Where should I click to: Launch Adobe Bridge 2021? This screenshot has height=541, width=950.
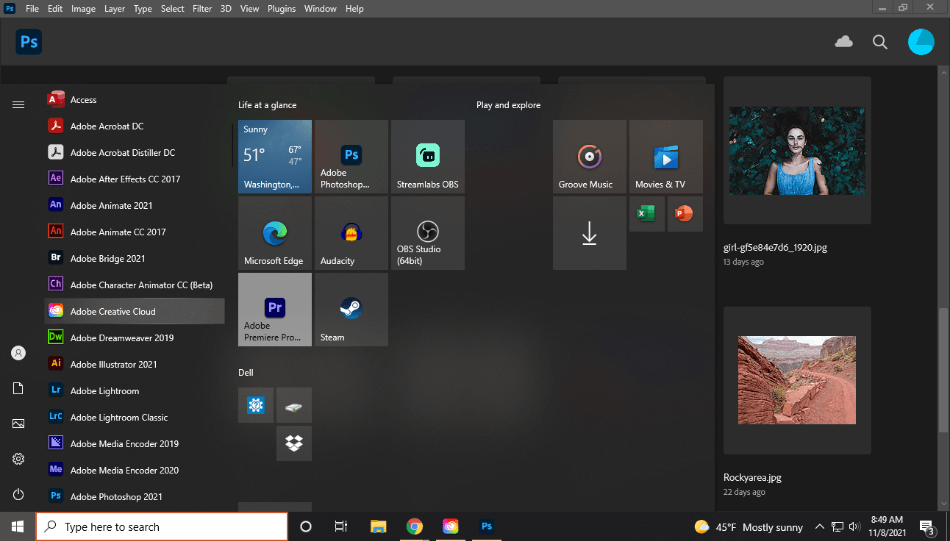click(135, 258)
